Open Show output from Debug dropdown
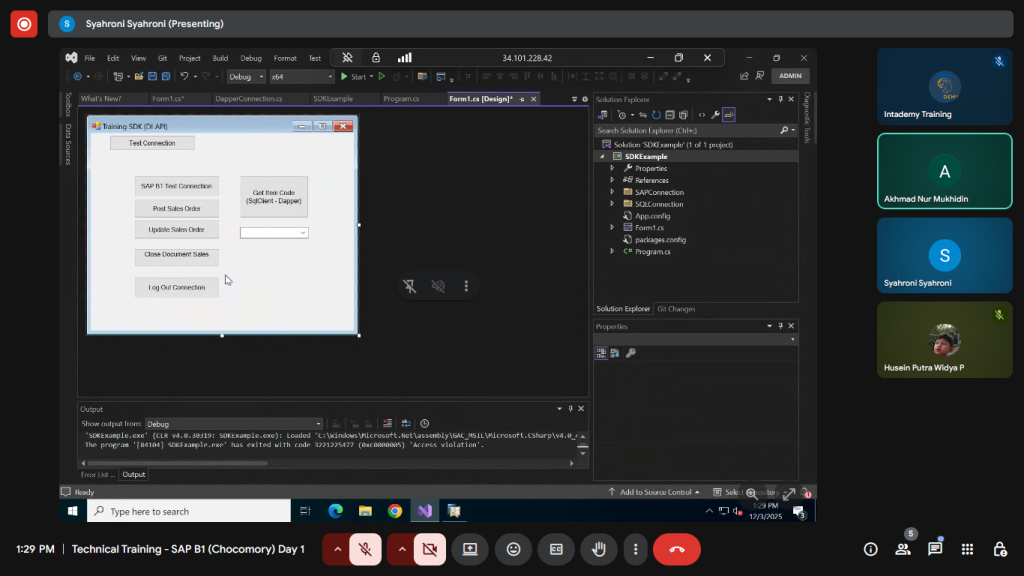1024x576 pixels. tap(233, 424)
